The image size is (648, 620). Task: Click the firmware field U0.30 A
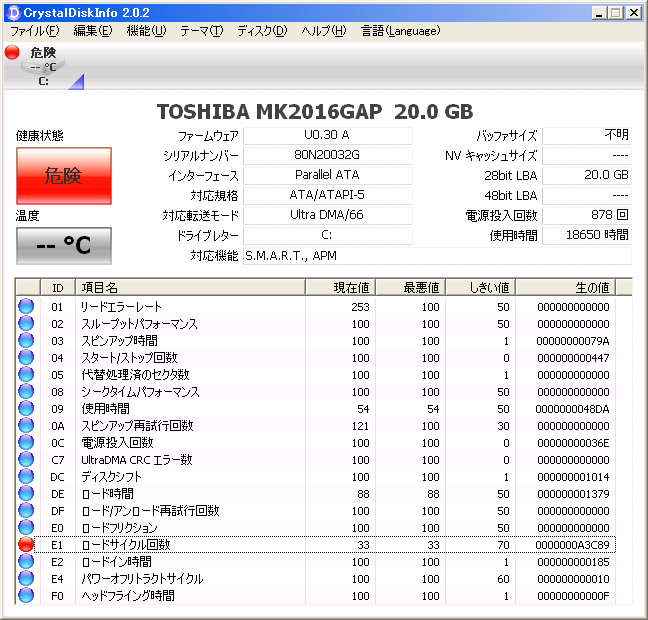[x=328, y=135]
